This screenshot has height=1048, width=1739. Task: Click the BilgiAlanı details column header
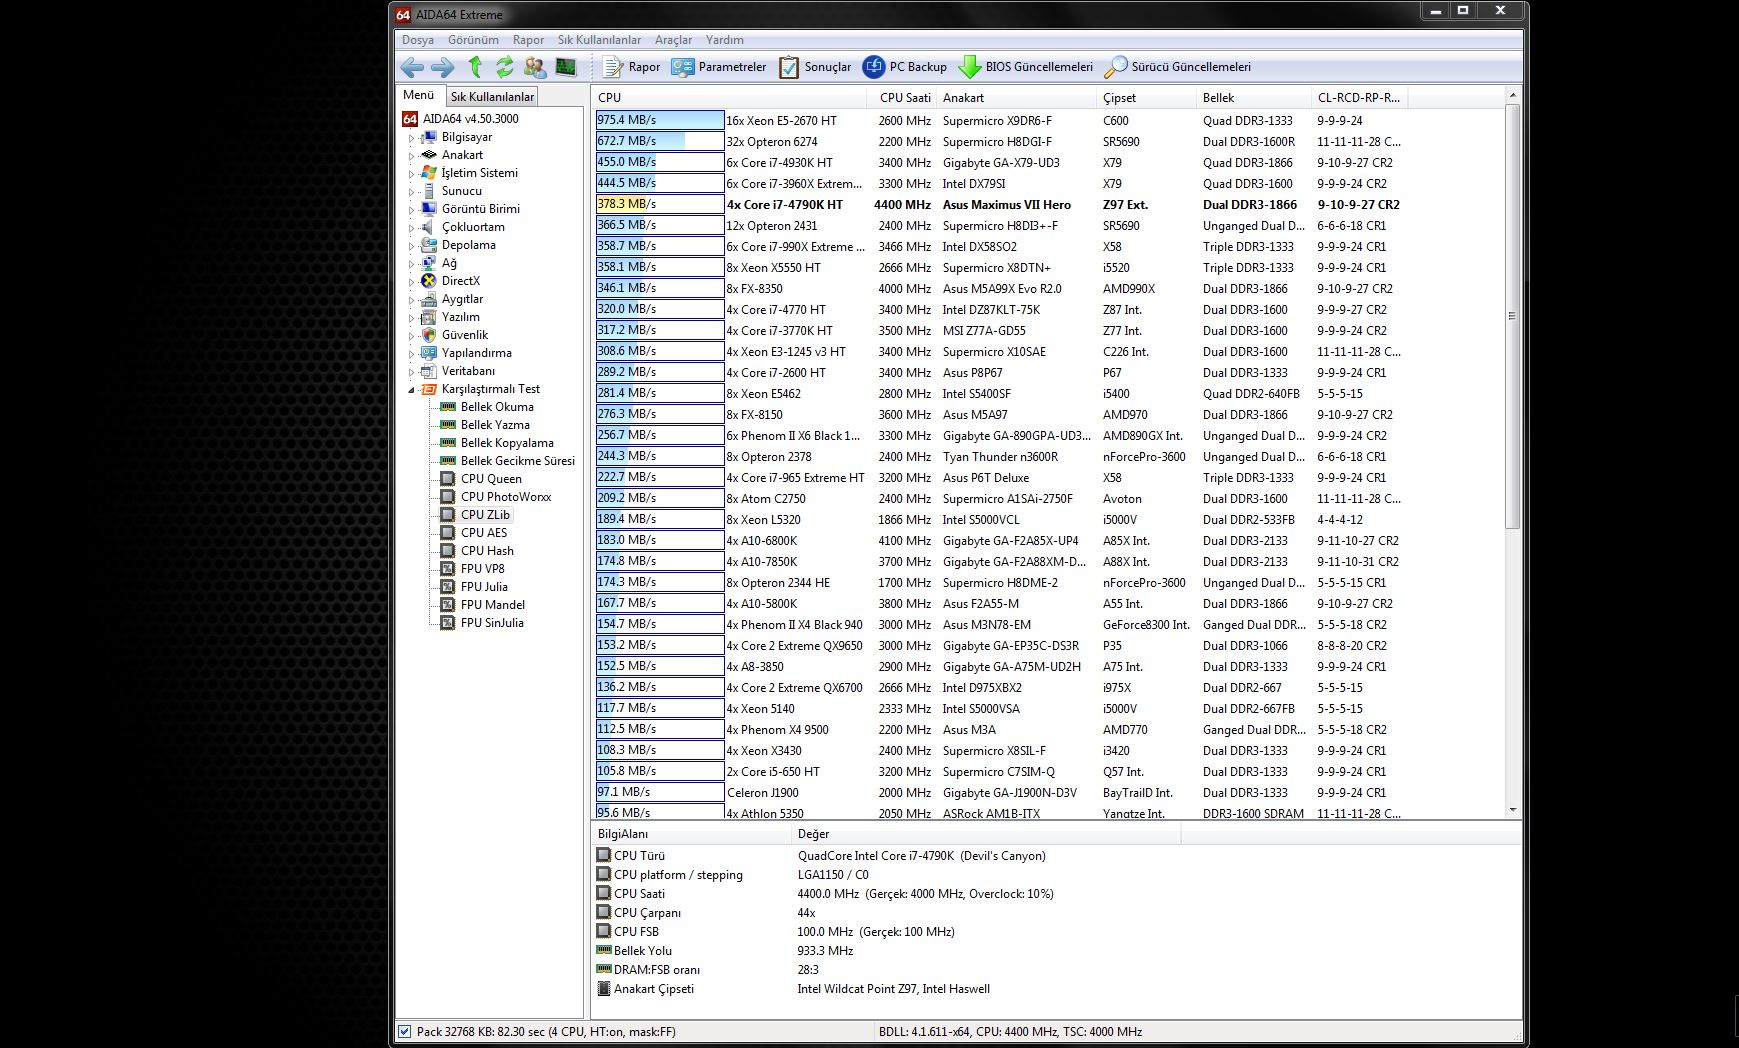(x=691, y=834)
